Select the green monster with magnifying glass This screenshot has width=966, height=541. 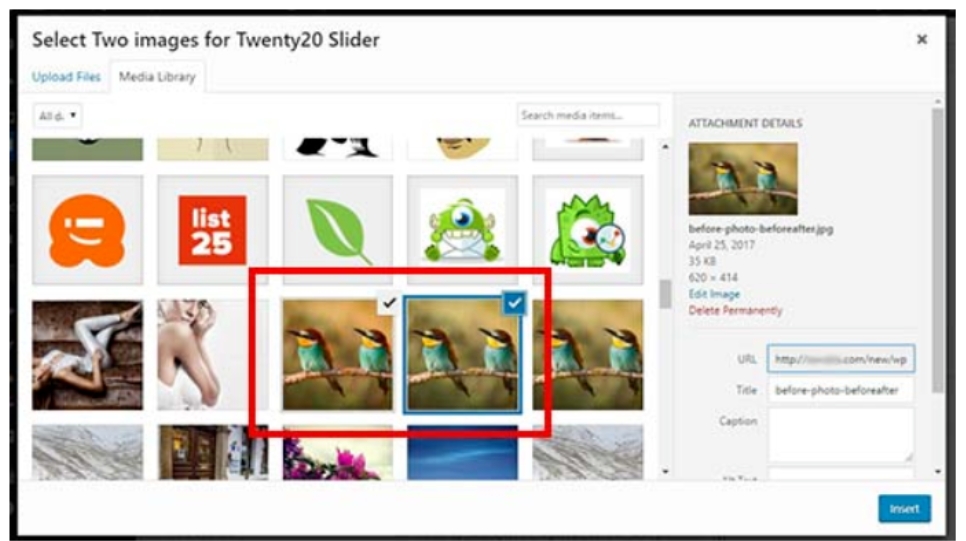pyautogui.click(x=588, y=230)
